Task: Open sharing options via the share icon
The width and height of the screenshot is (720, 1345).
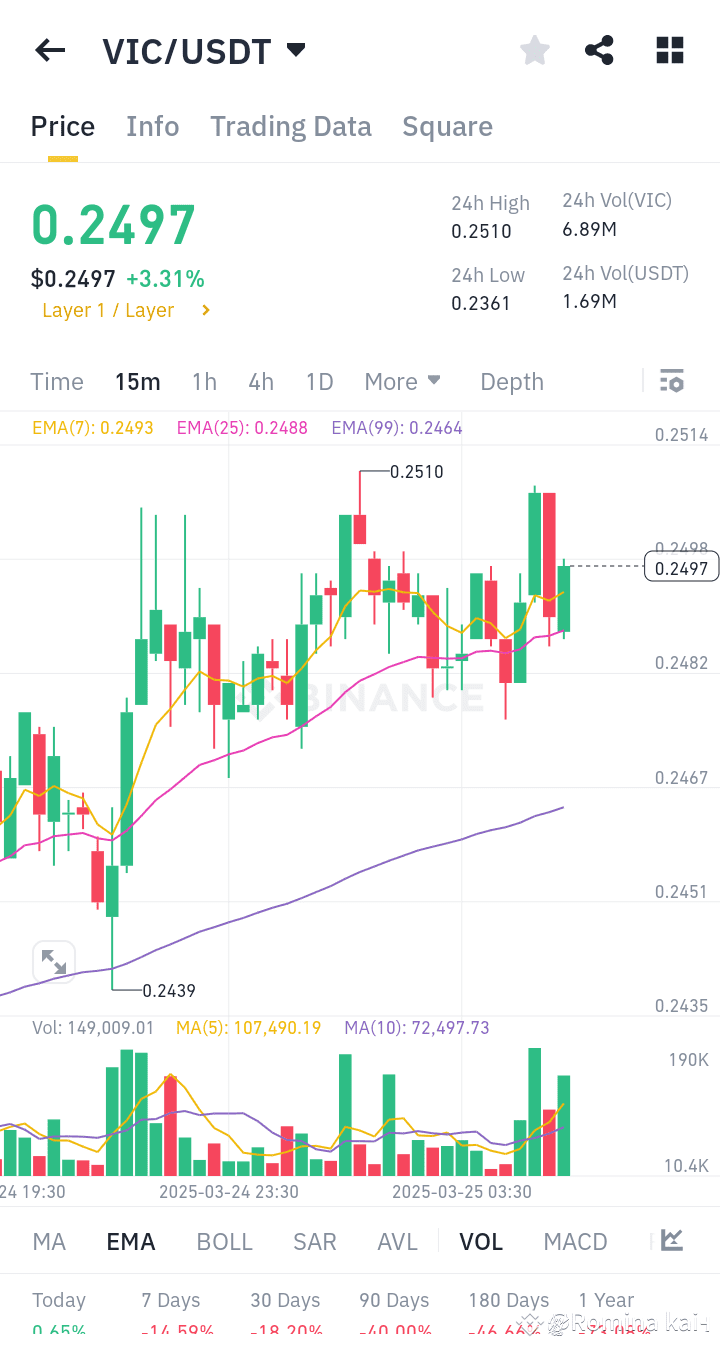Action: (599, 50)
